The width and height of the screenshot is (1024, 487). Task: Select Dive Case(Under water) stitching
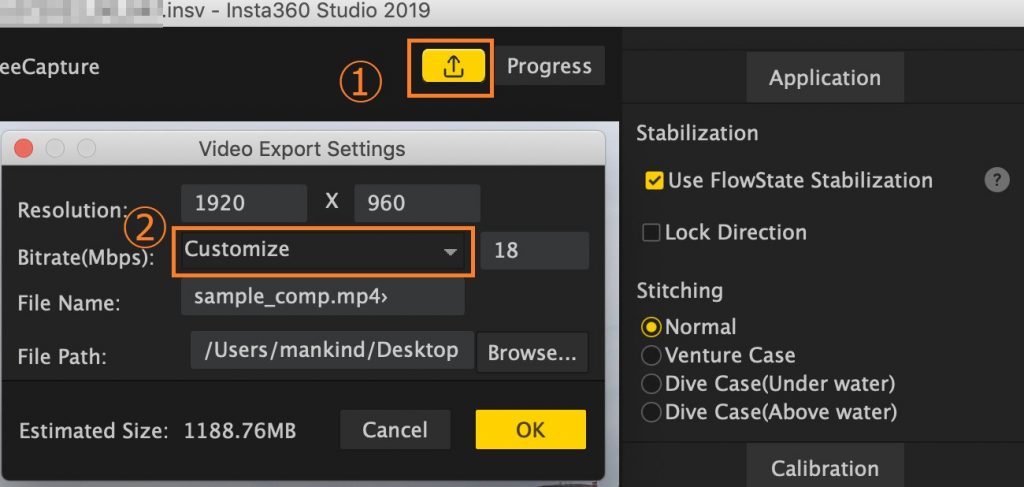651,384
